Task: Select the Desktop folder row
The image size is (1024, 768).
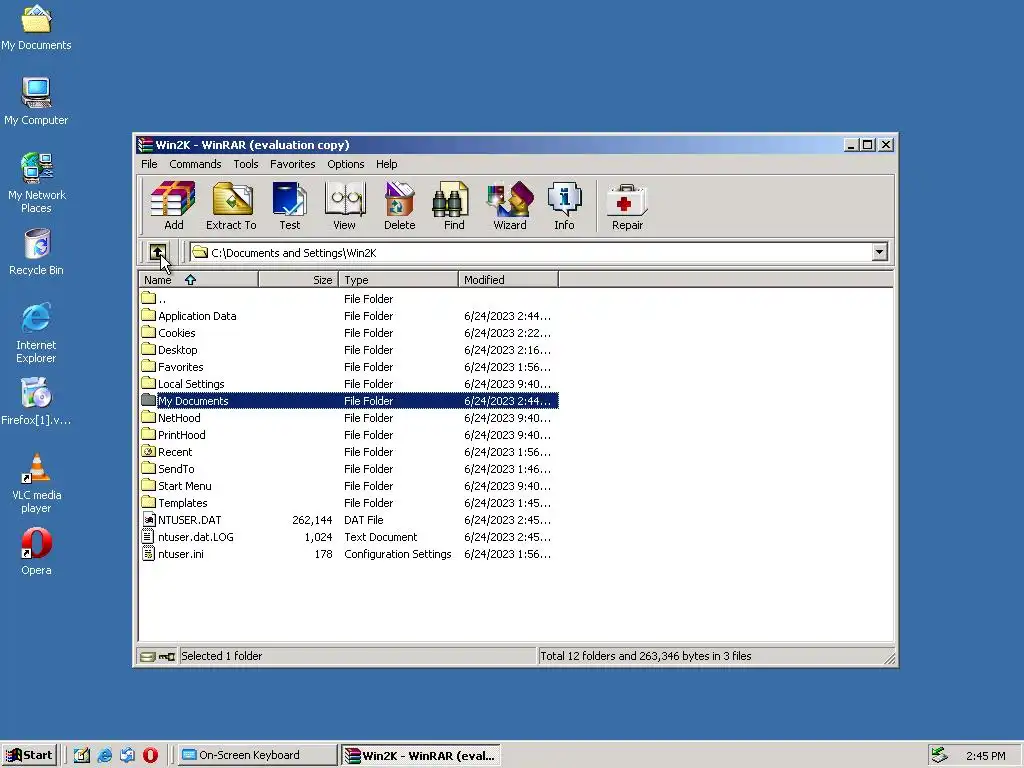Action: [349, 349]
